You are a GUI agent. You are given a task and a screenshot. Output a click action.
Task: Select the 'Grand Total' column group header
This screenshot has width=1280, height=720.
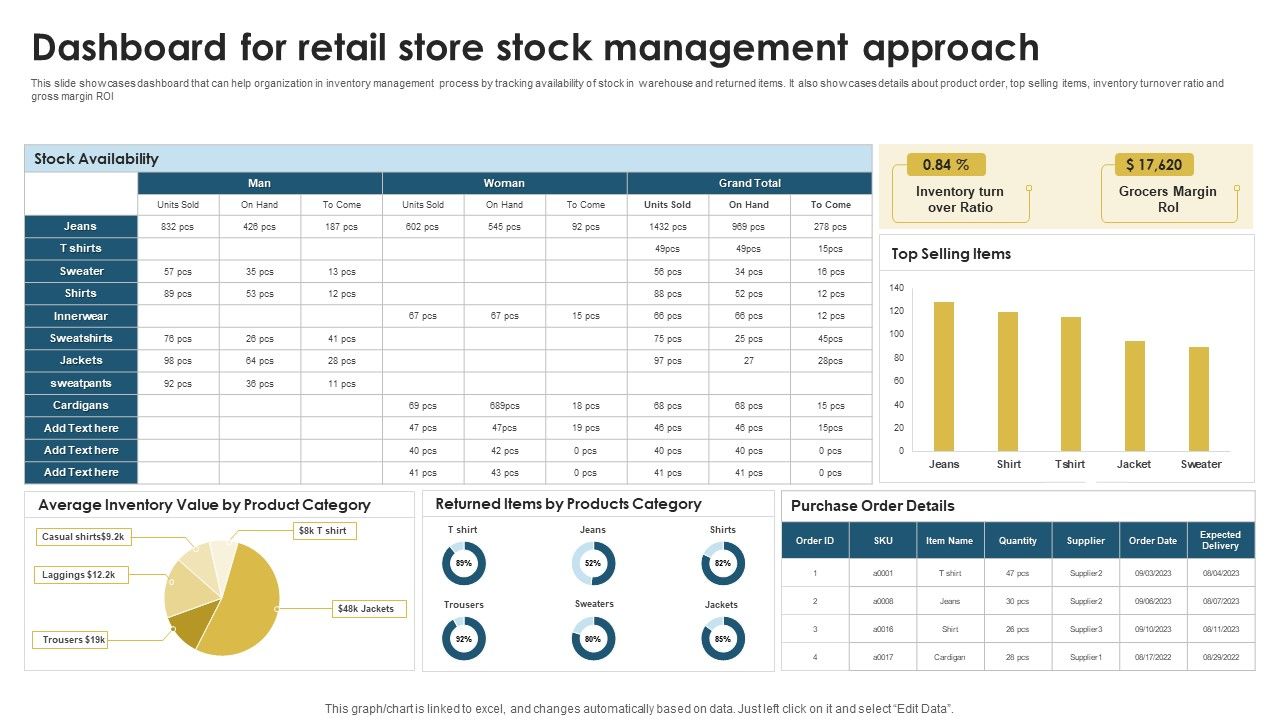(x=750, y=183)
